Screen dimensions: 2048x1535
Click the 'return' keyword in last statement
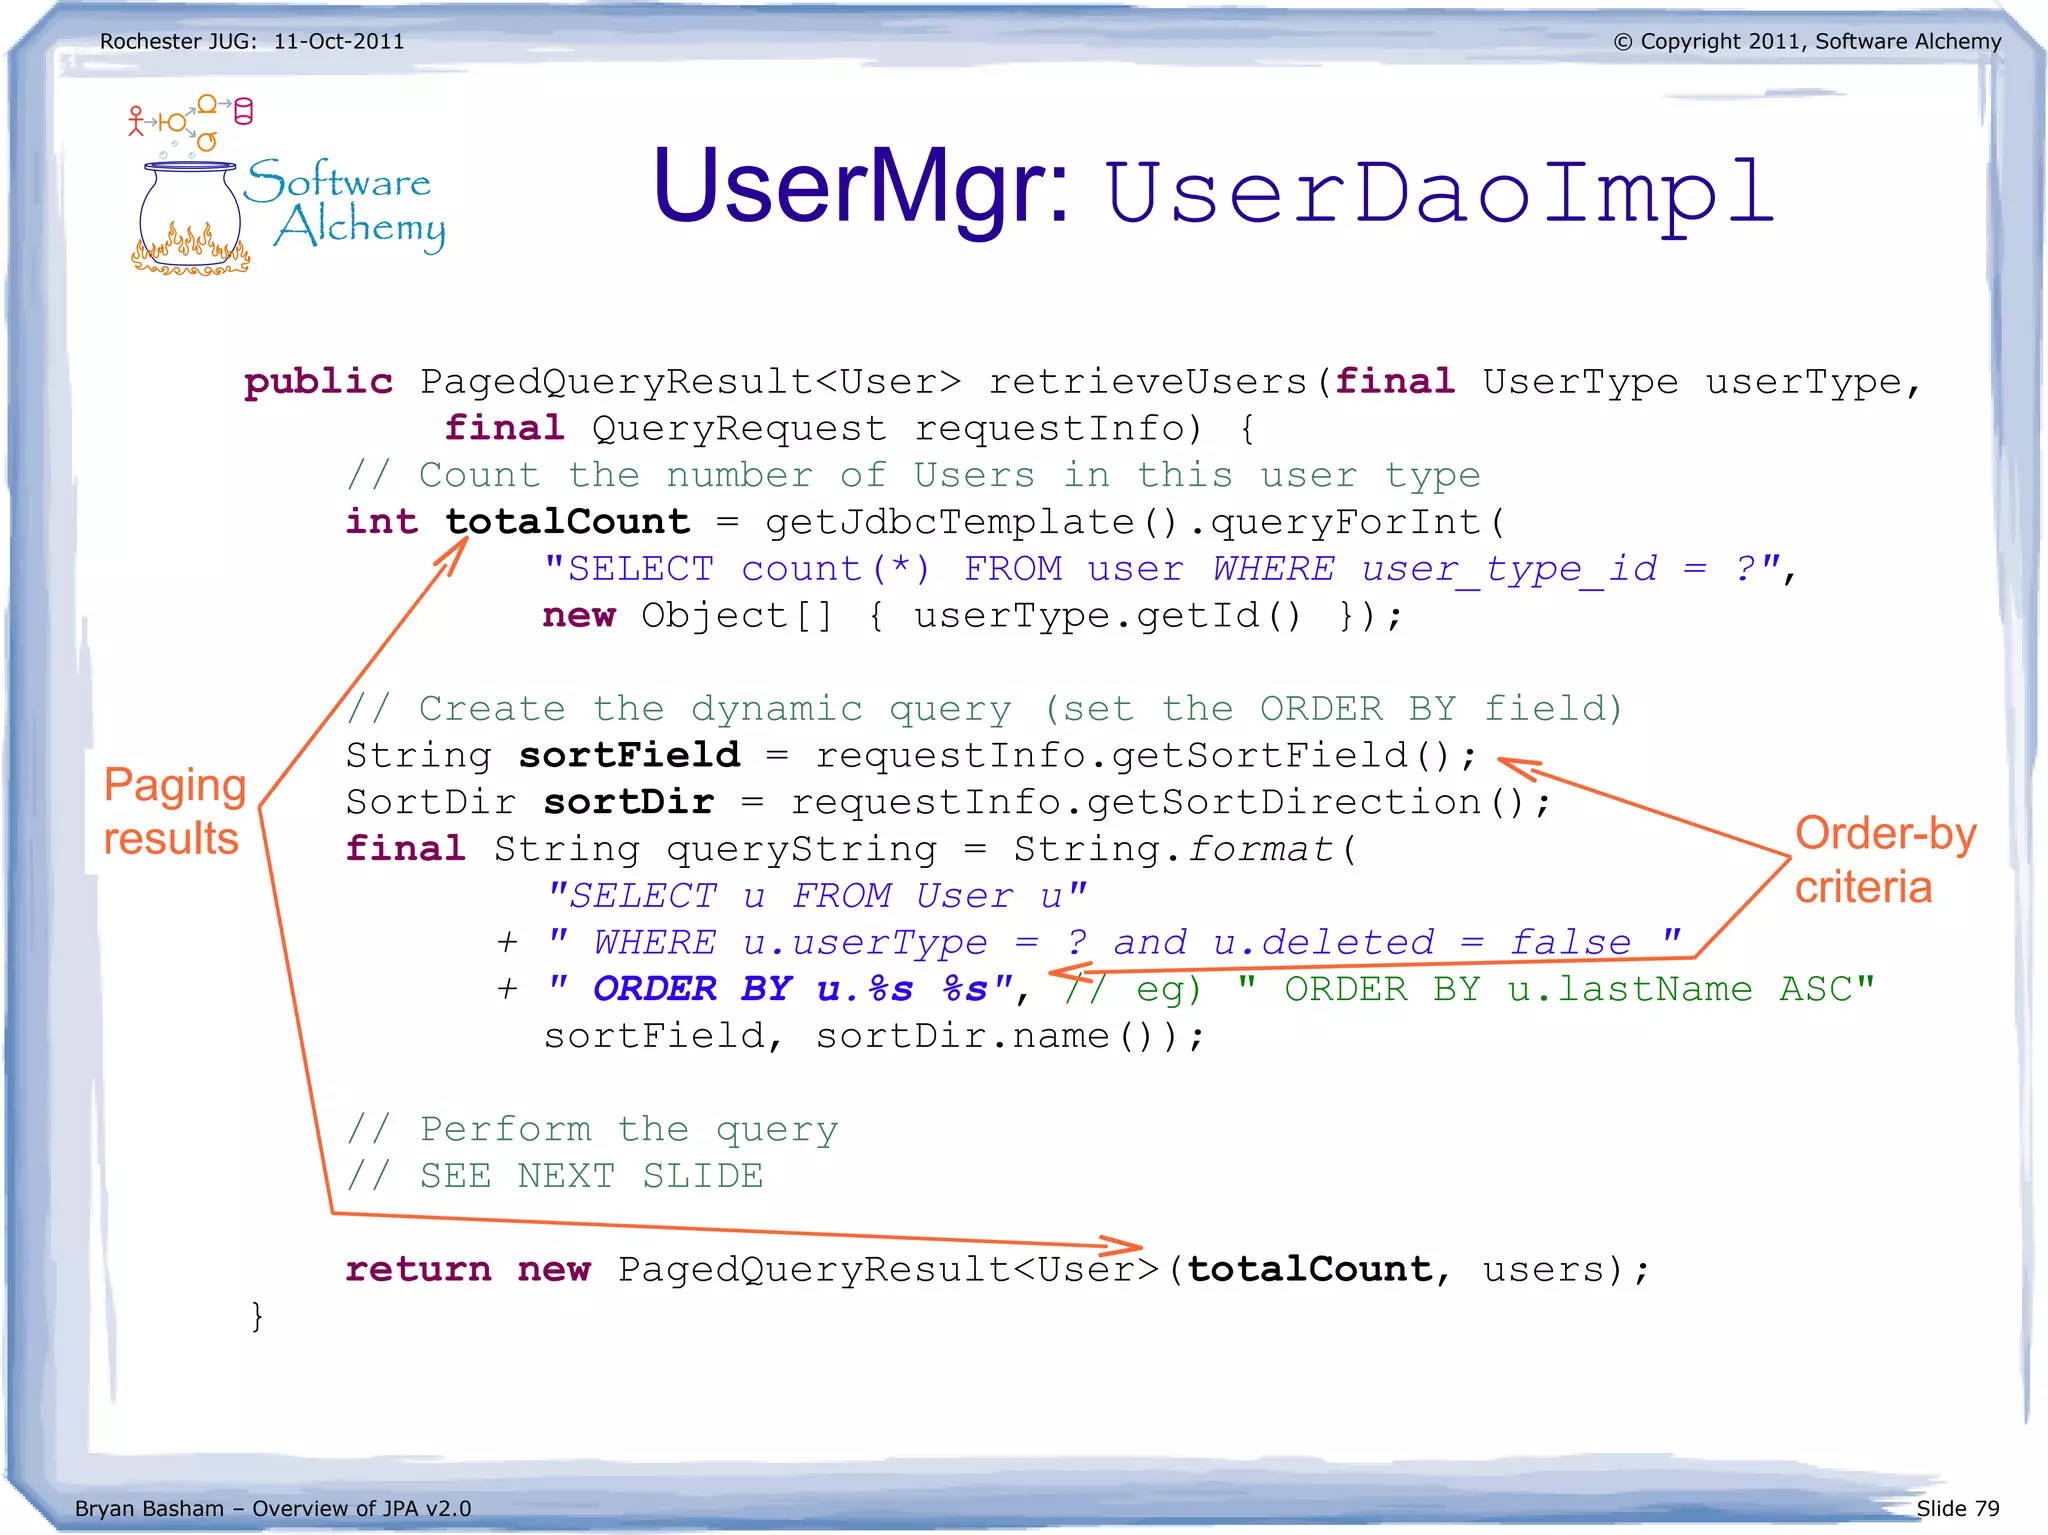coord(418,1269)
